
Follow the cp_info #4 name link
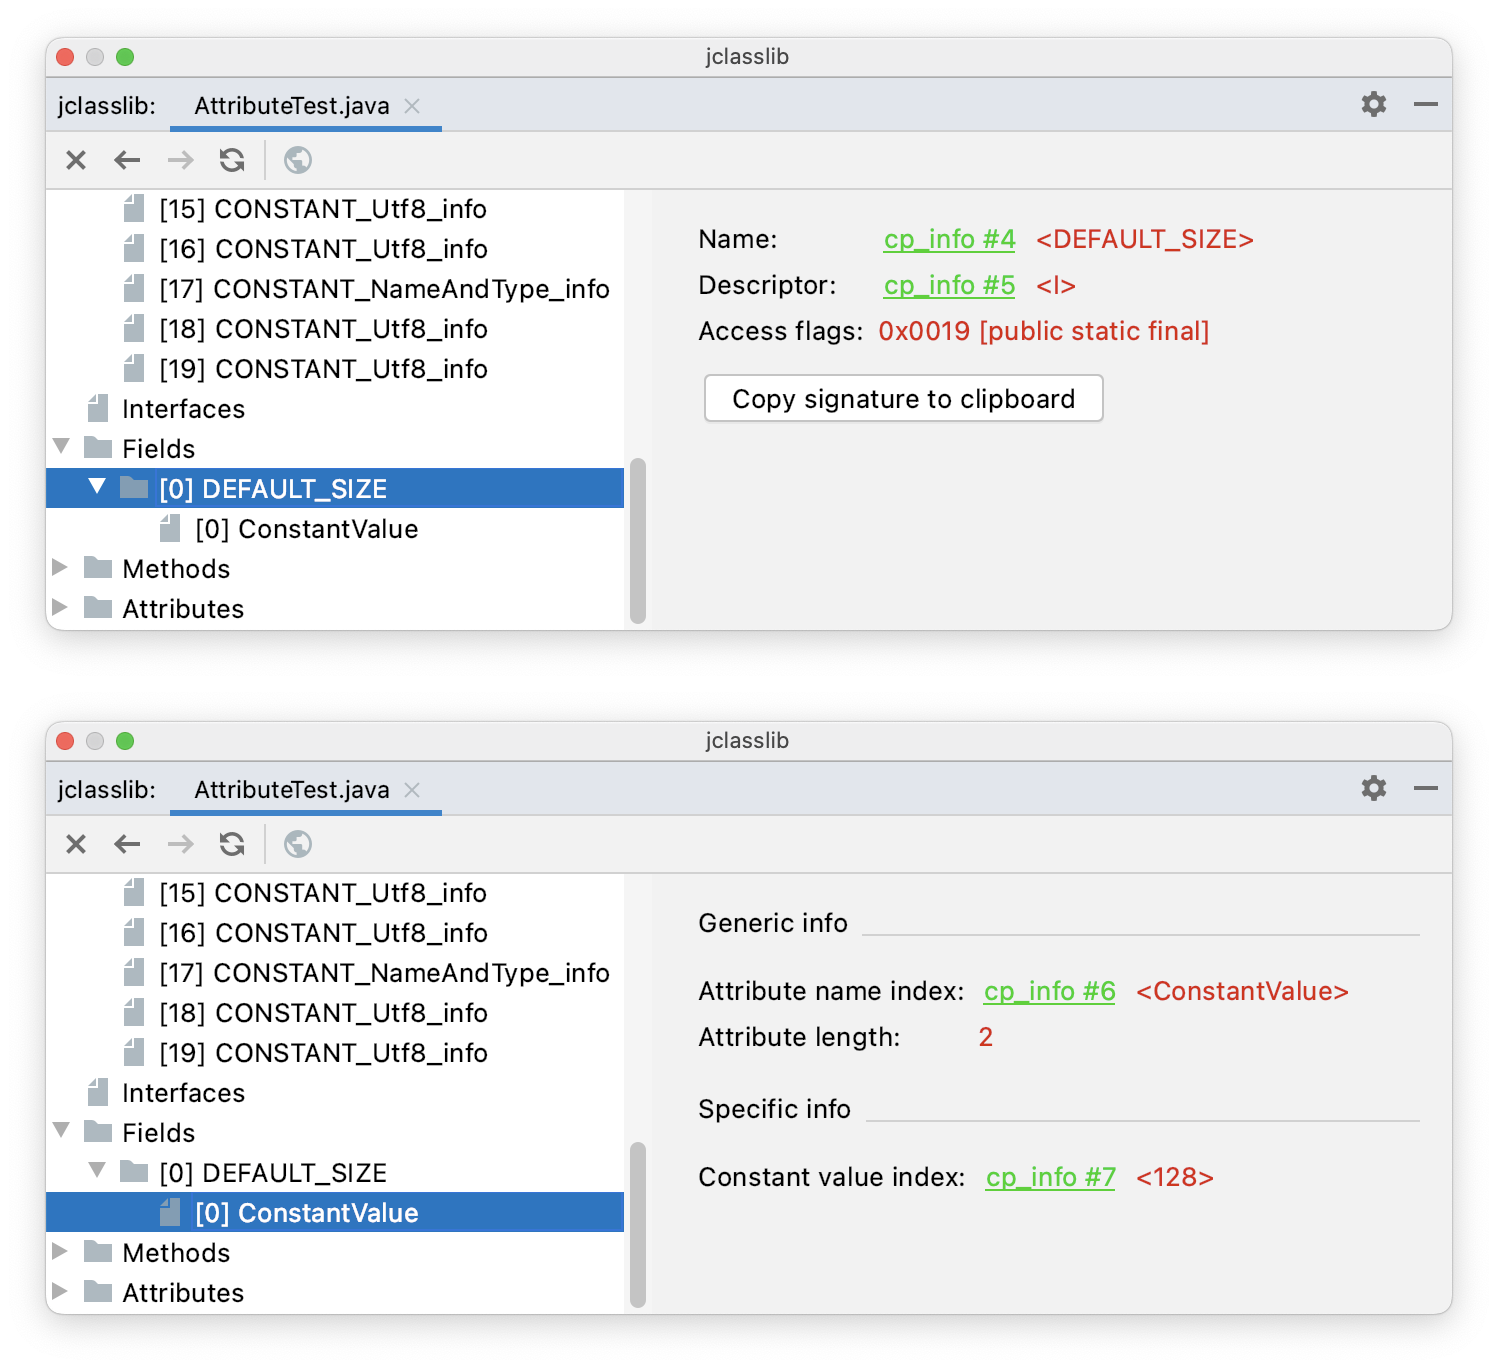949,240
